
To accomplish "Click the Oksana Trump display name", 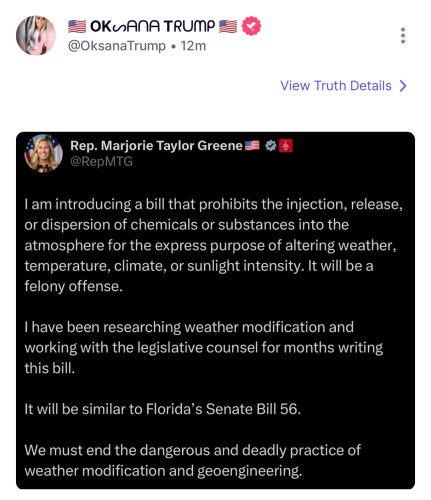I will point(152,26).
